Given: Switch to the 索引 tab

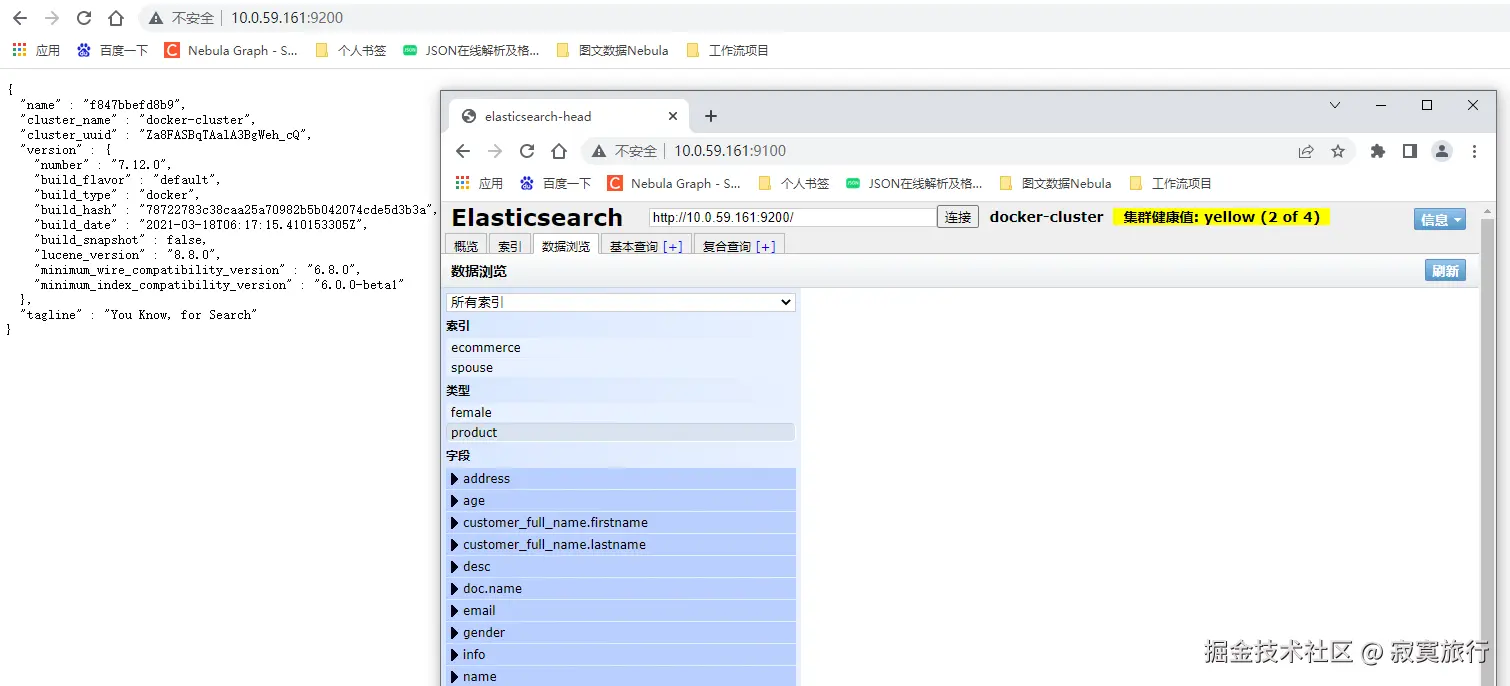Looking at the screenshot, I should [510, 246].
